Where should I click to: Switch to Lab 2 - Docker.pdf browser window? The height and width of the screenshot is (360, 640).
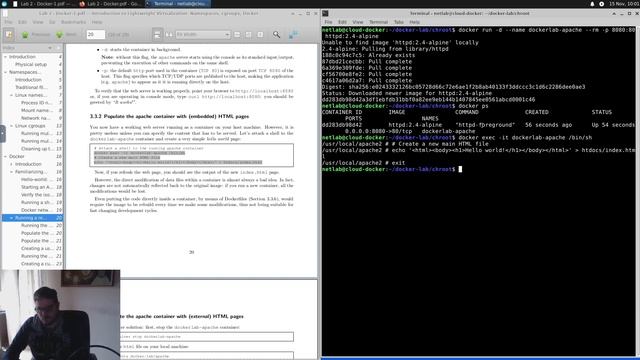(110, 4)
